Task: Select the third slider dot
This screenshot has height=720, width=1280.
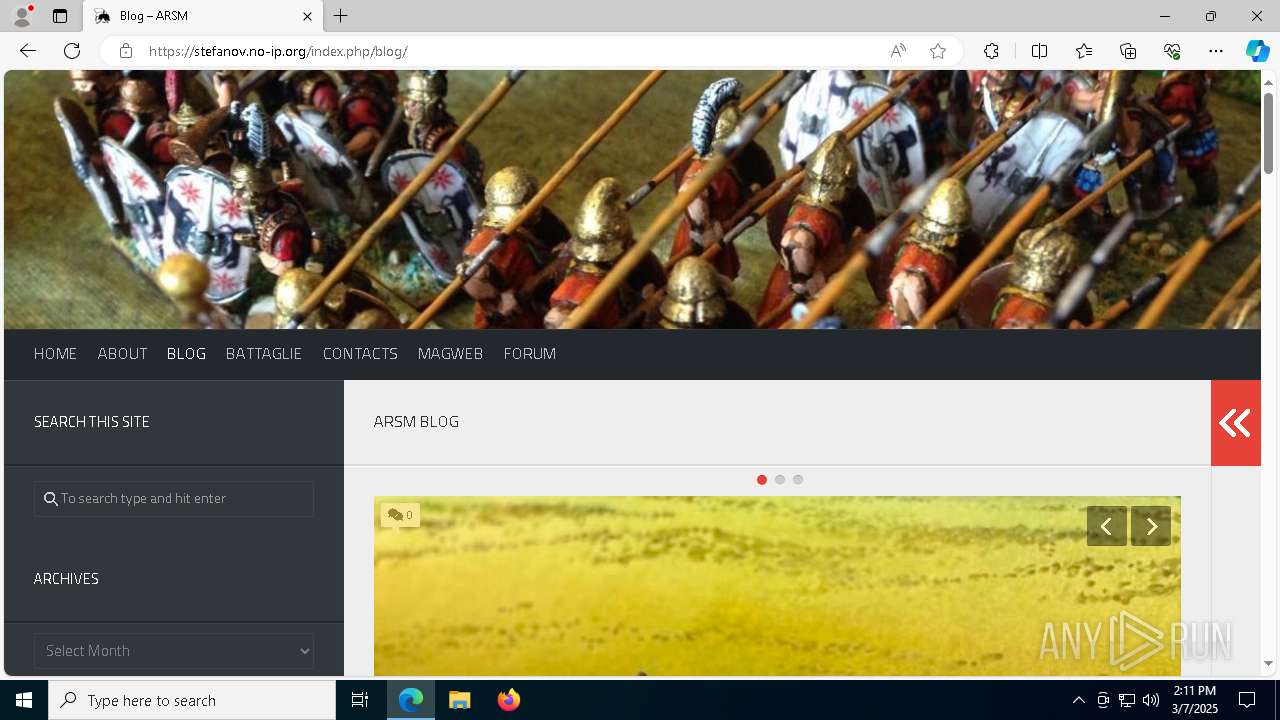Action: point(798,480)
